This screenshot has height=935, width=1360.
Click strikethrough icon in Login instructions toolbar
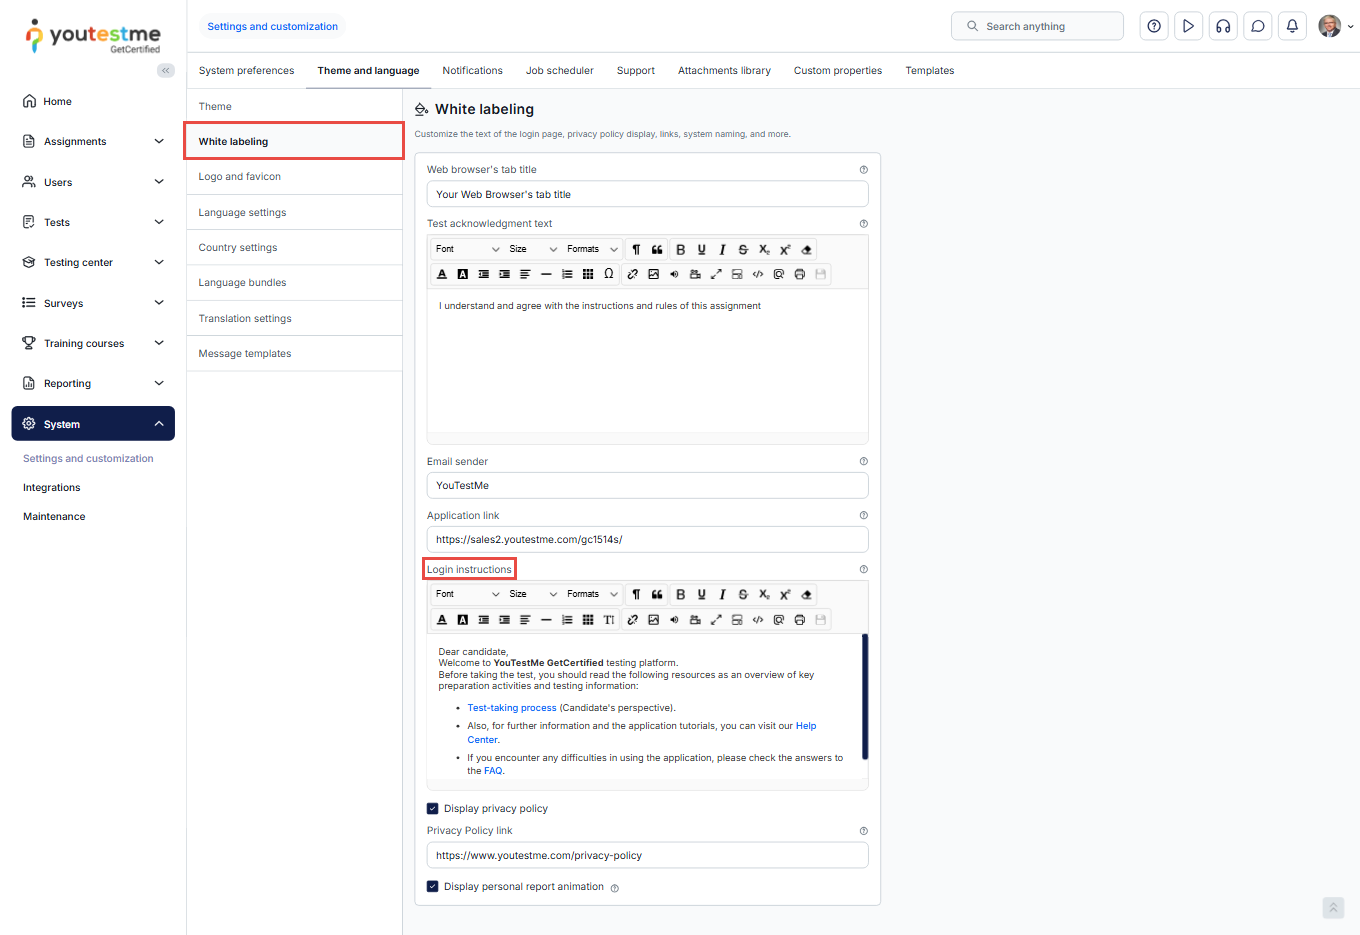click(743, 595)
